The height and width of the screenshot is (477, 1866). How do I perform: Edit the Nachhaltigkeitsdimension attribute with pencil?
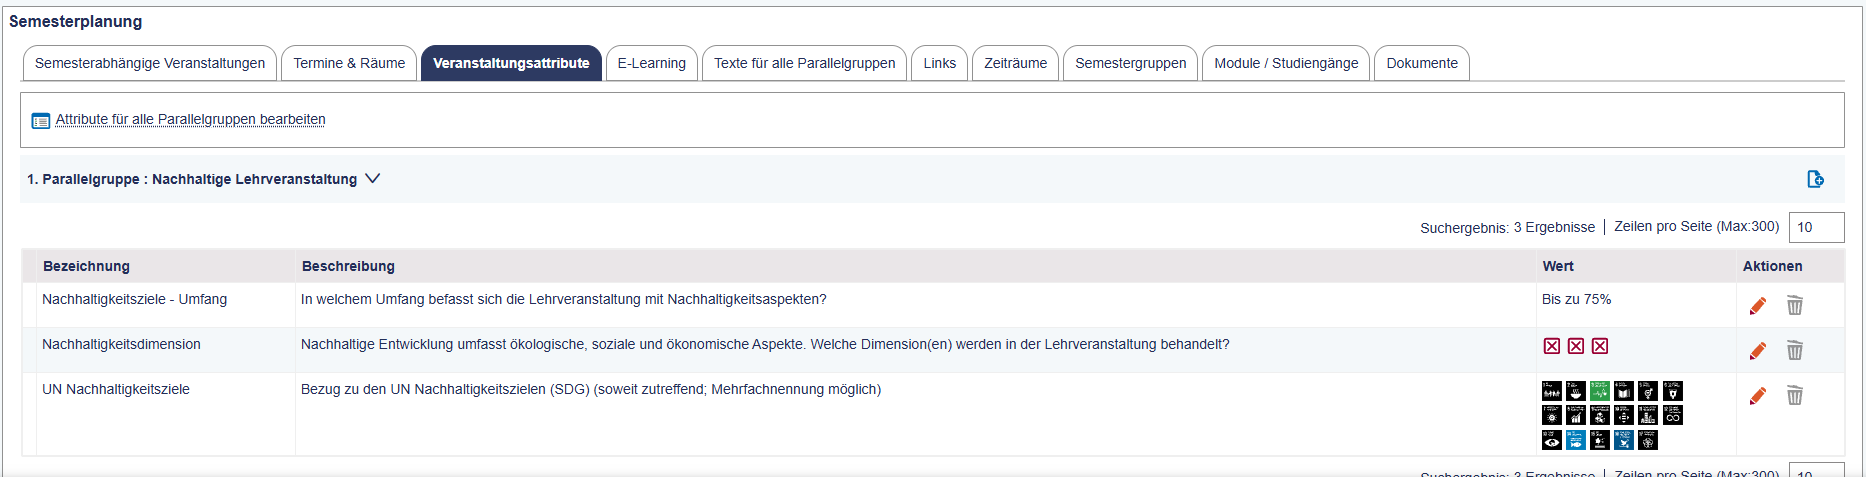coord(1758,350)
